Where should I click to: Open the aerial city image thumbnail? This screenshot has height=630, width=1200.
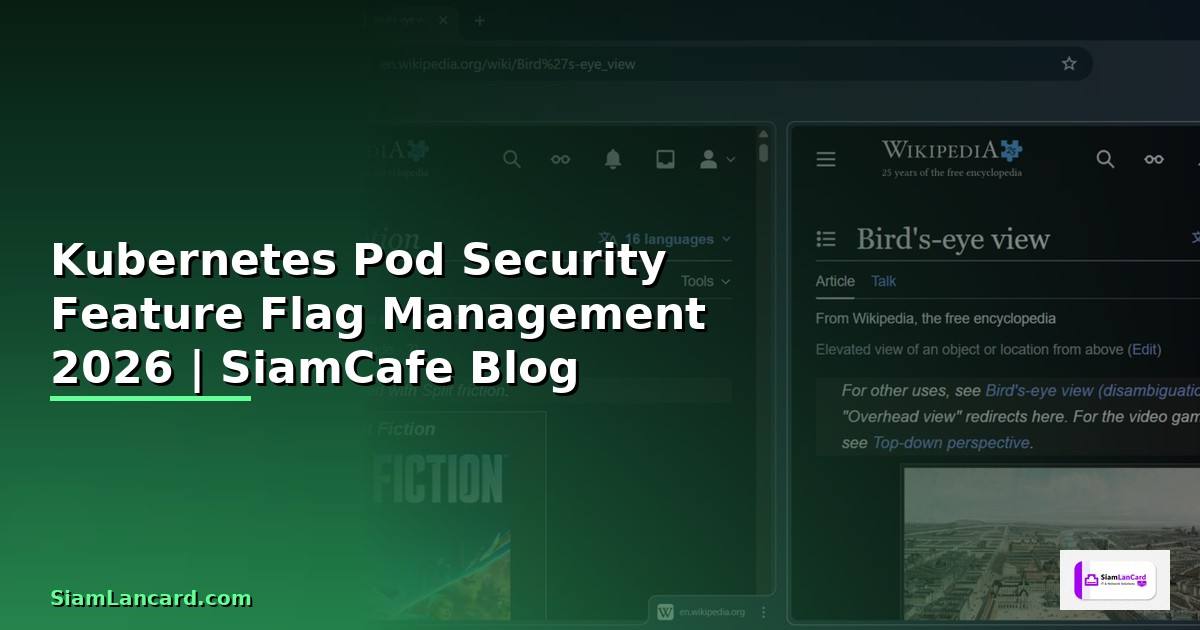pos(1051,544)
